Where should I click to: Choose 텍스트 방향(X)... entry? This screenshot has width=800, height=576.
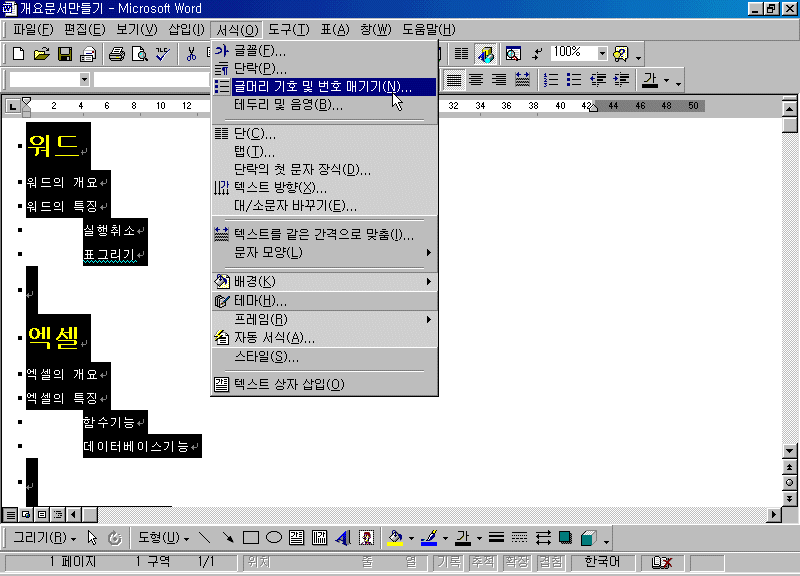(324, 188)
